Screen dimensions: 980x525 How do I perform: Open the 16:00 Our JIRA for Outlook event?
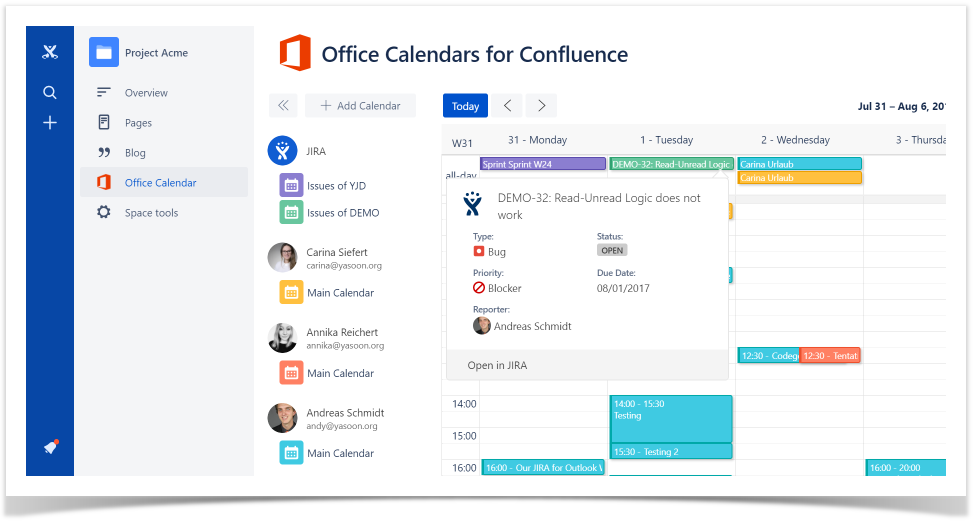(x=542, y=468)
